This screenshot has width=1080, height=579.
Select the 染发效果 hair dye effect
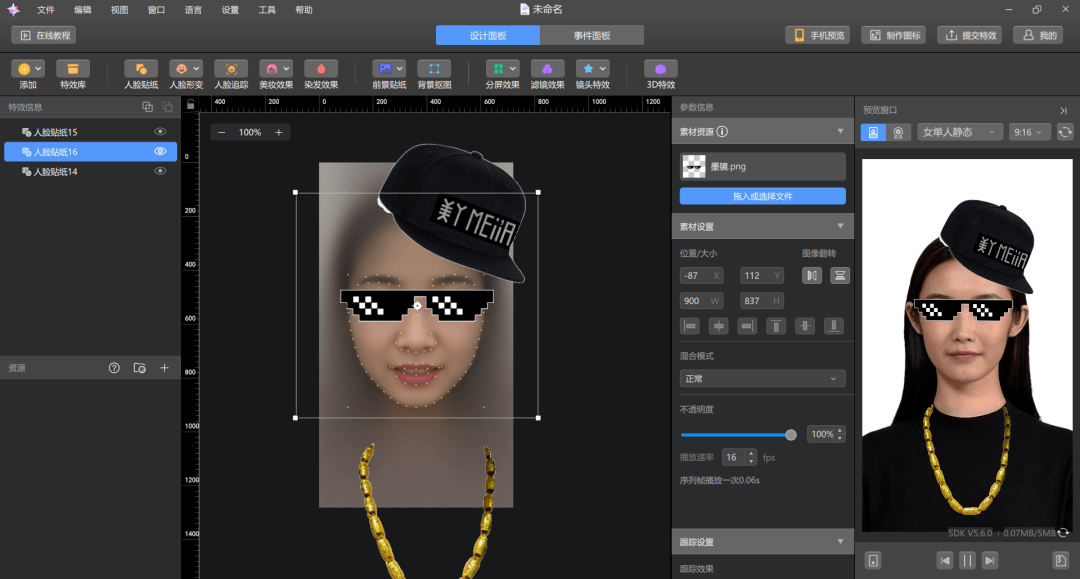321,74
